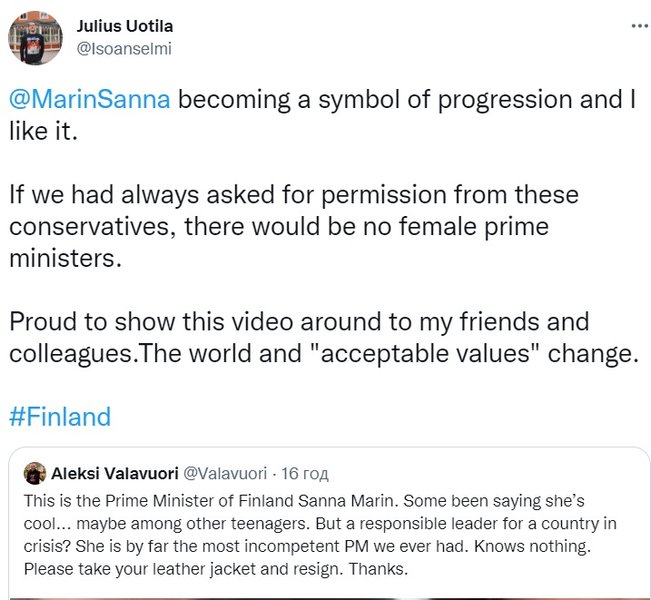Click the "16 год" quoted tweet timestamp
This screenshot has width=651, height=600.
pyautogui.click(x=306, y=473)
